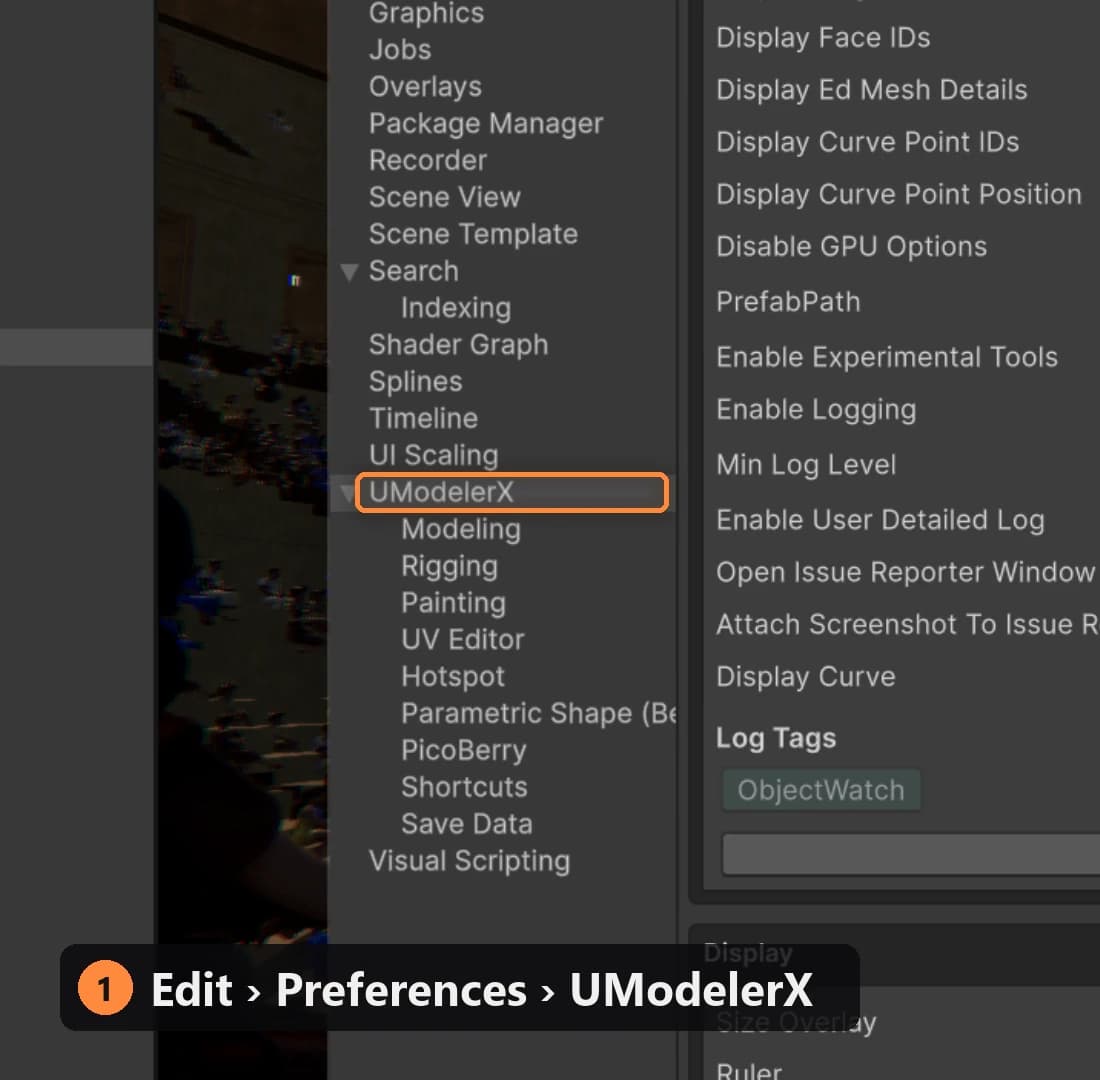Click the ObjectWatch log tag

pos(821,791)
